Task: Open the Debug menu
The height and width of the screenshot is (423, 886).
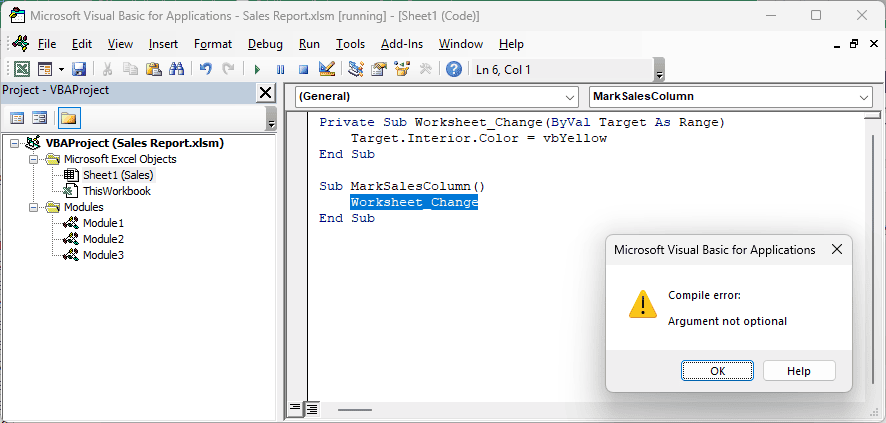Action: (266, 44)
